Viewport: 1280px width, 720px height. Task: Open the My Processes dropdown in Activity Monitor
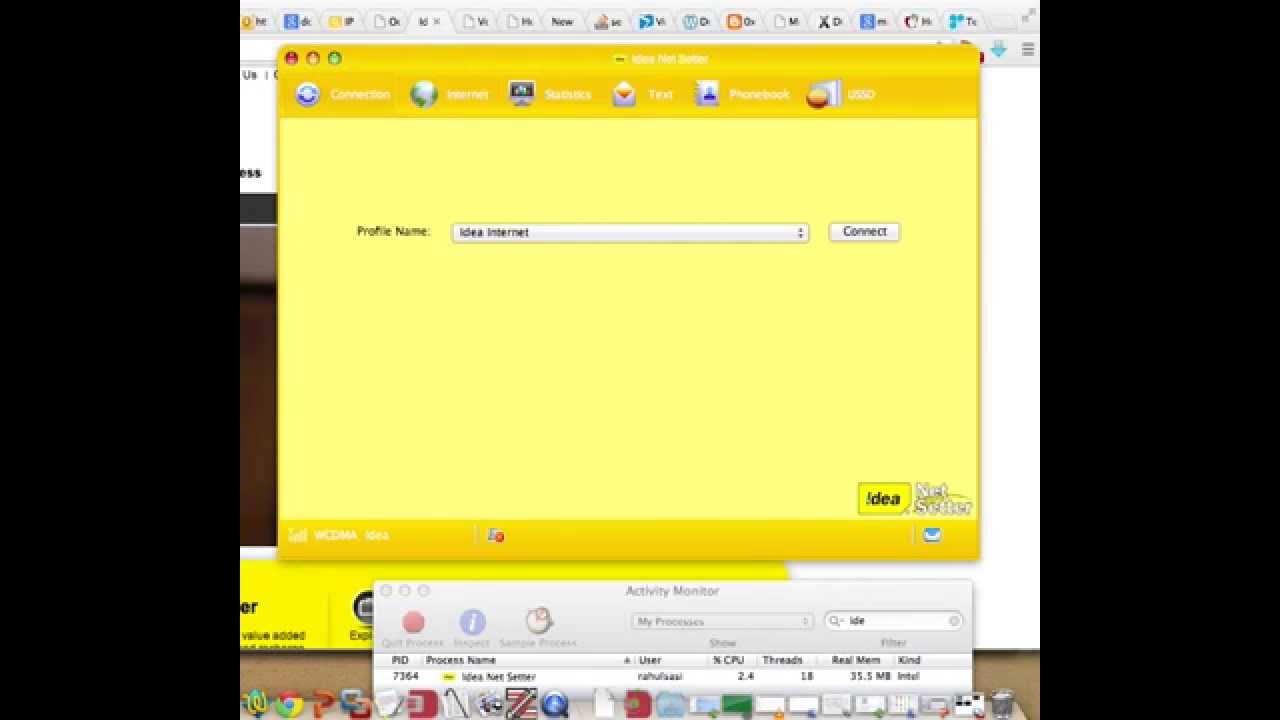[722, 621]
